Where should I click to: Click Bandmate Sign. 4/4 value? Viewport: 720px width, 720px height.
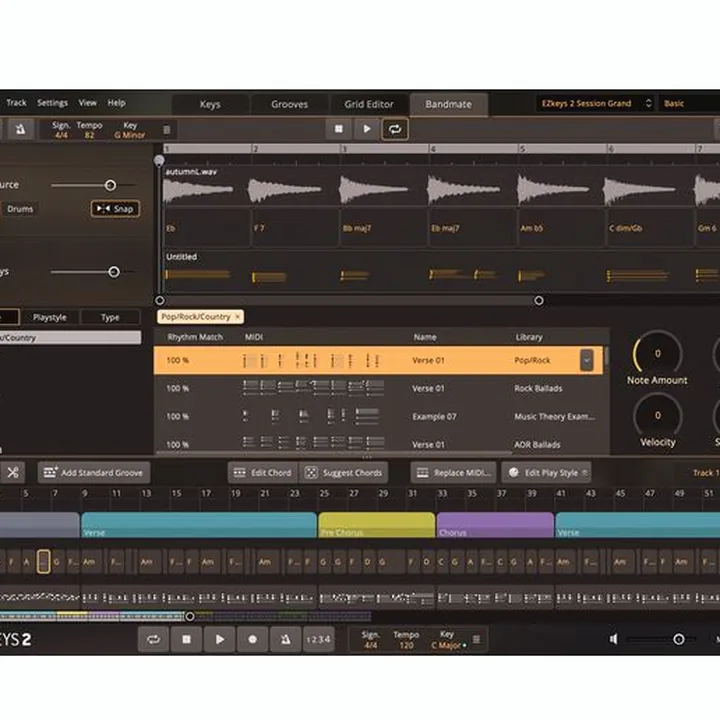click(x=61, y=135)
